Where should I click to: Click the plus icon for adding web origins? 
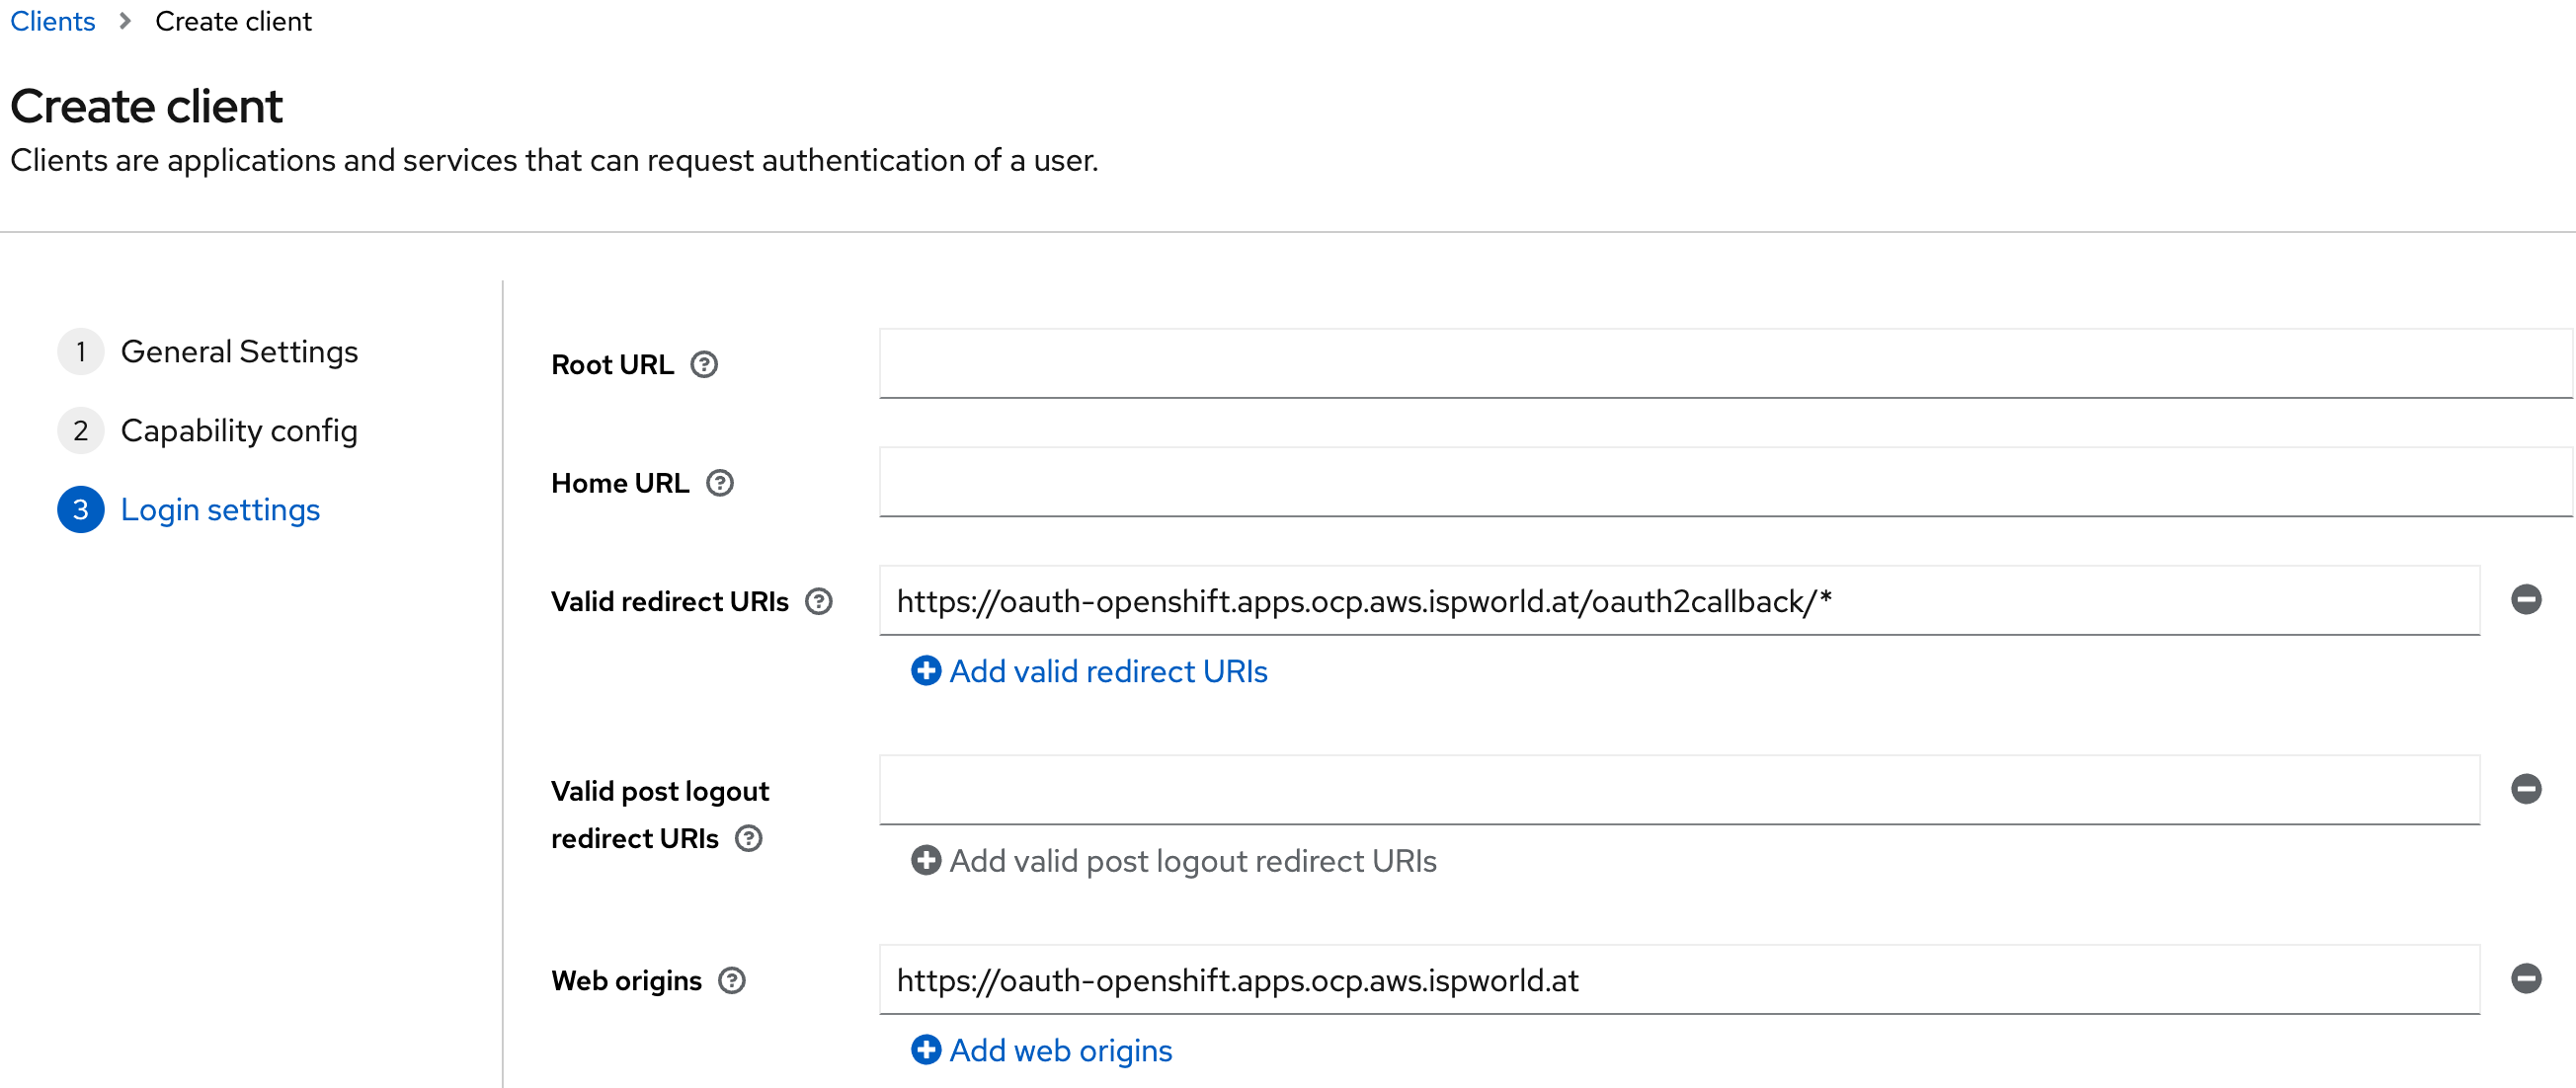click(925, 1050)
